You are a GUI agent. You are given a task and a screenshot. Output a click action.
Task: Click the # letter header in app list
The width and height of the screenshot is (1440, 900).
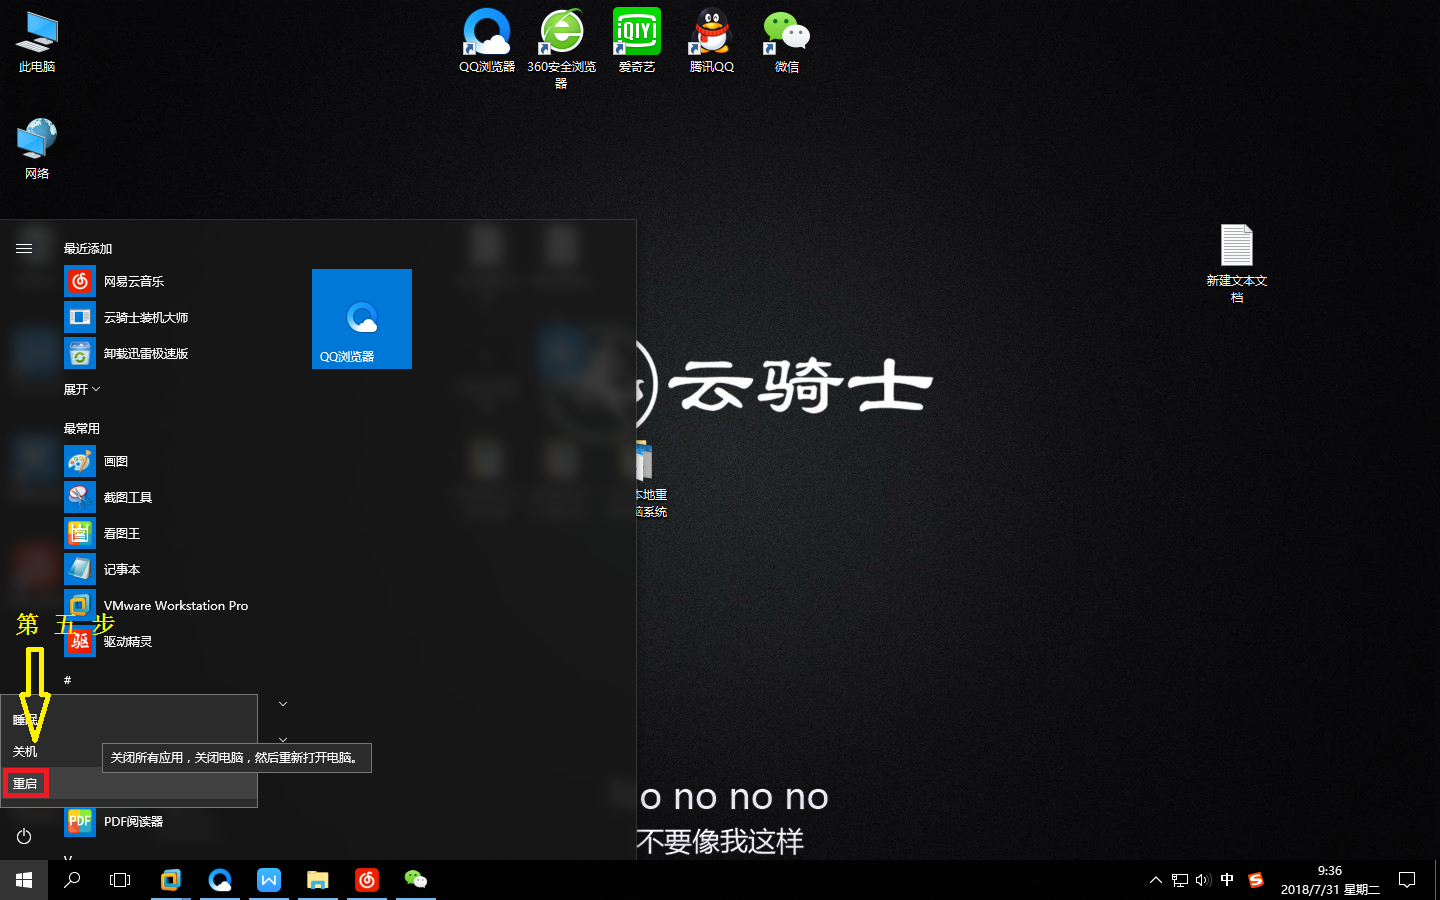coord(68,680)
